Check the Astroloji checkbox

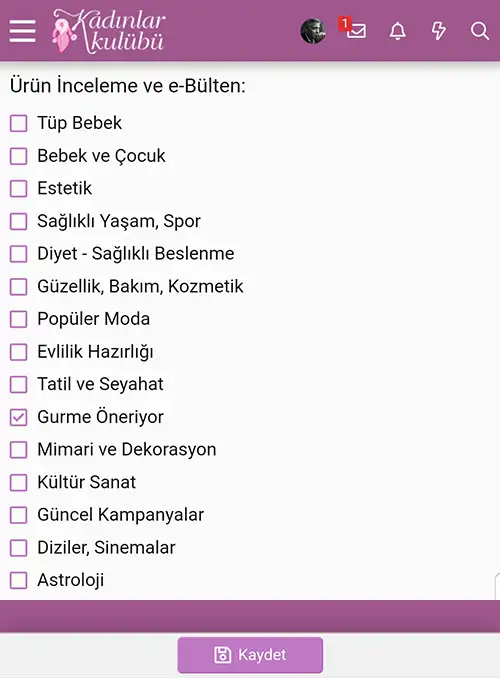(19, 580)
